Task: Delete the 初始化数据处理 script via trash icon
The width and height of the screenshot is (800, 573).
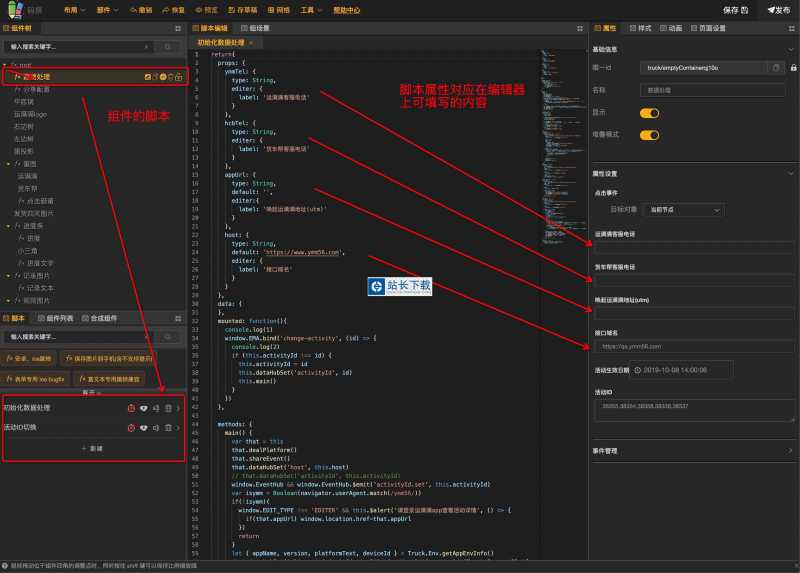Action: 168,408
